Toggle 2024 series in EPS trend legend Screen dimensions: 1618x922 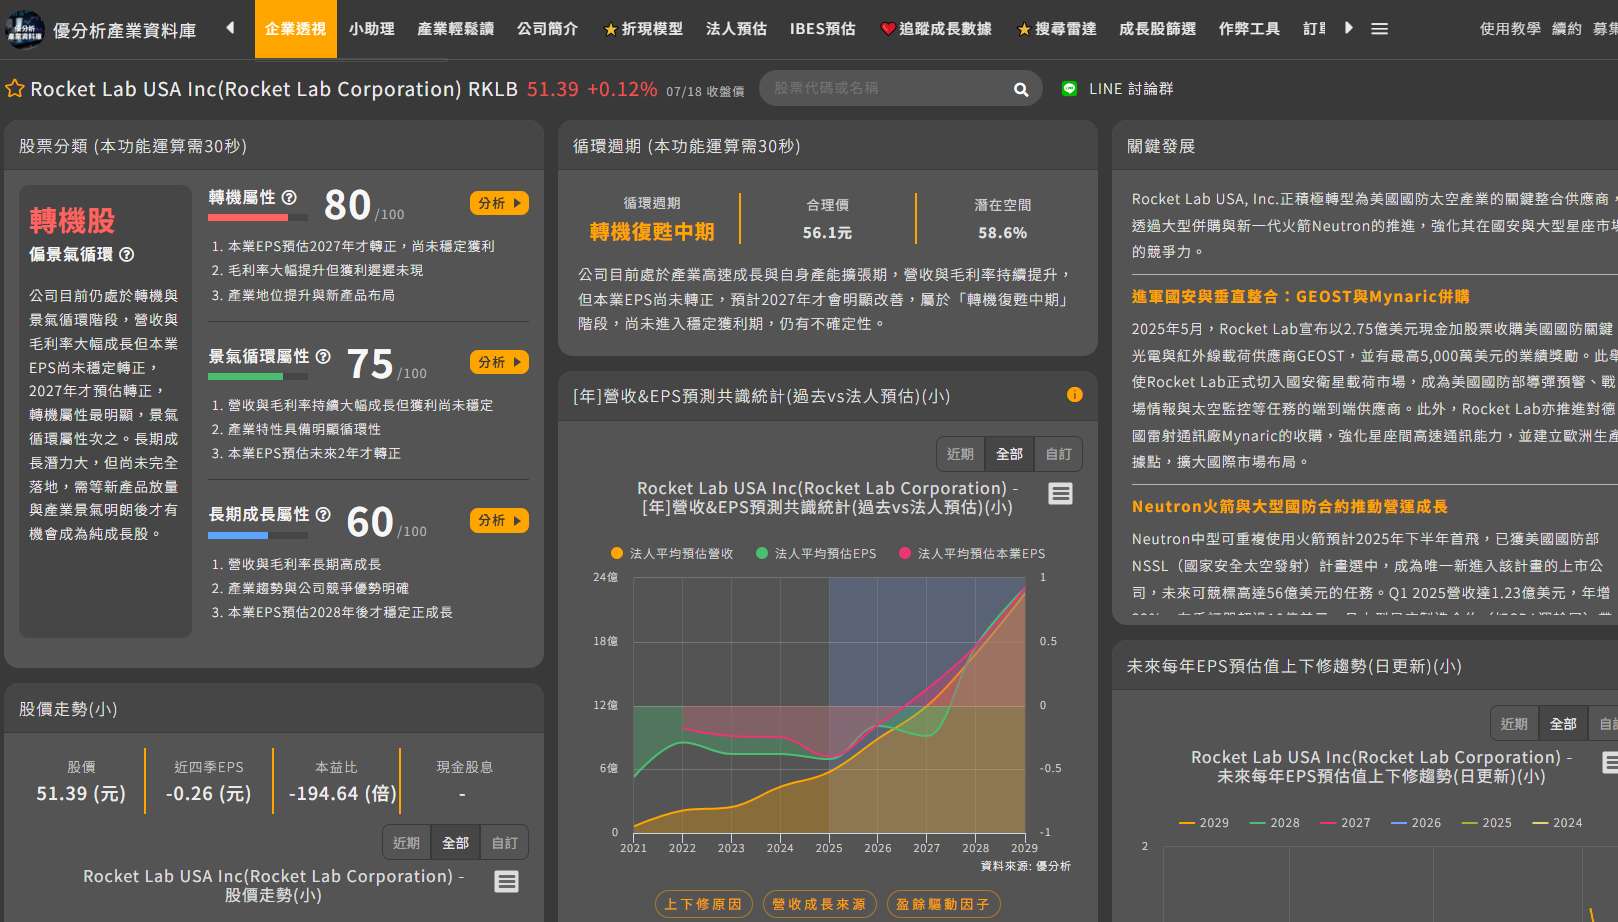tap(1558, 823)
